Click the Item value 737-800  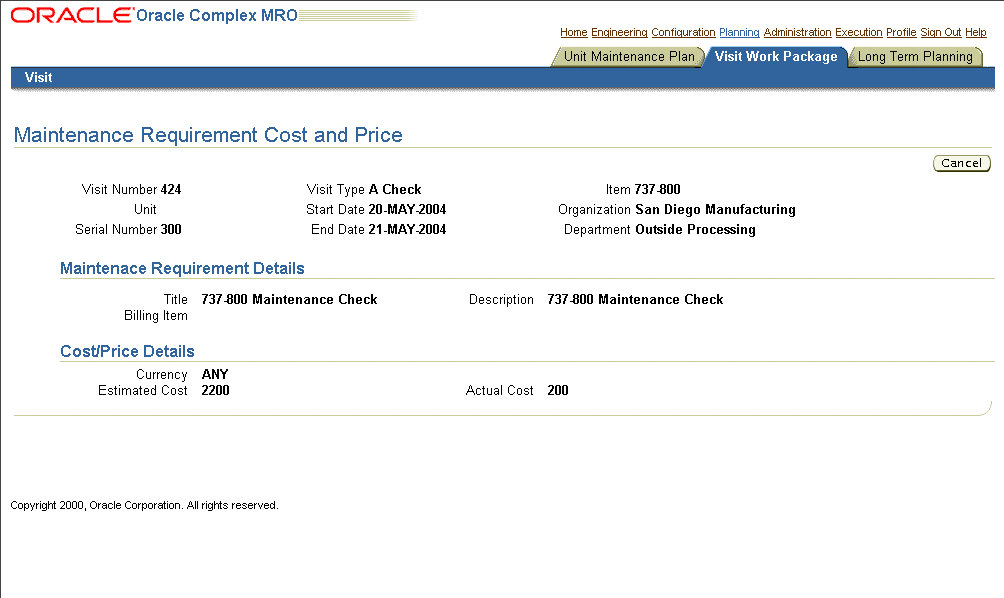(x=658, y=190)
